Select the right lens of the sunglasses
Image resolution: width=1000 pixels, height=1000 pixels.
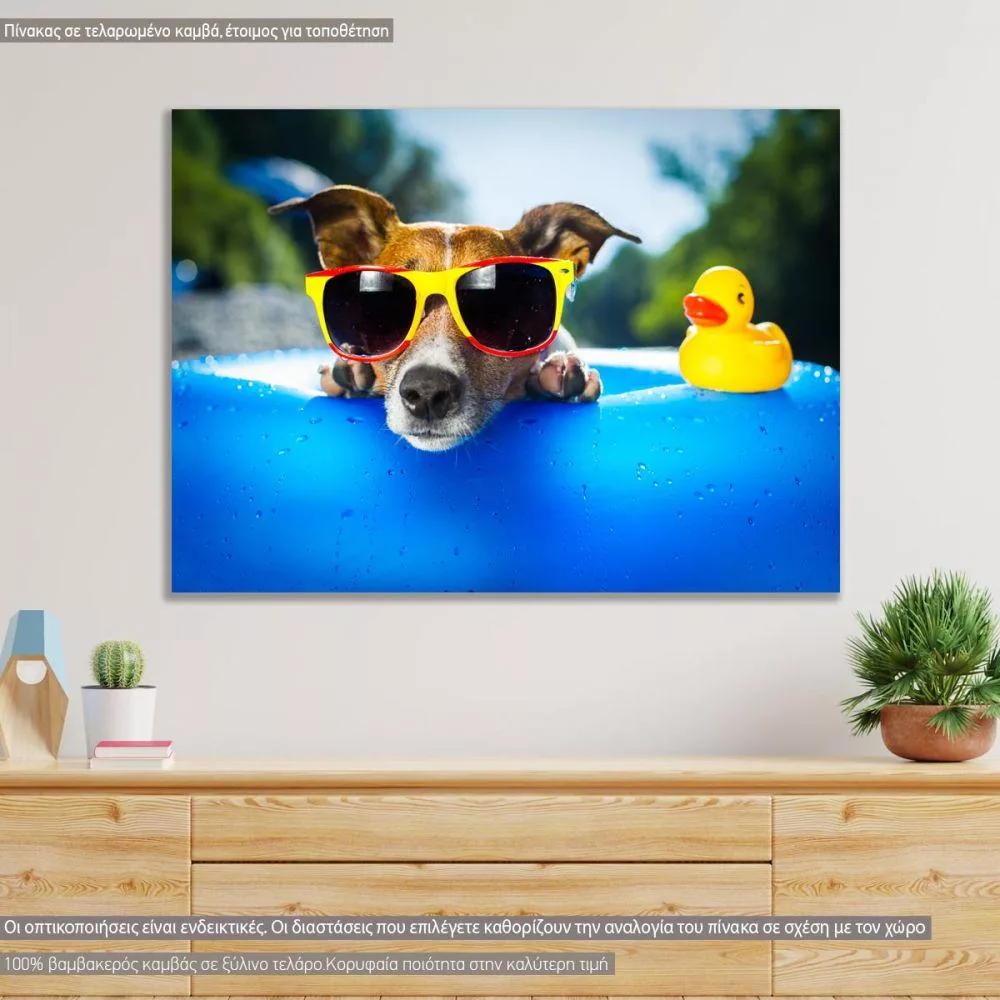click(x=506, y=305)
